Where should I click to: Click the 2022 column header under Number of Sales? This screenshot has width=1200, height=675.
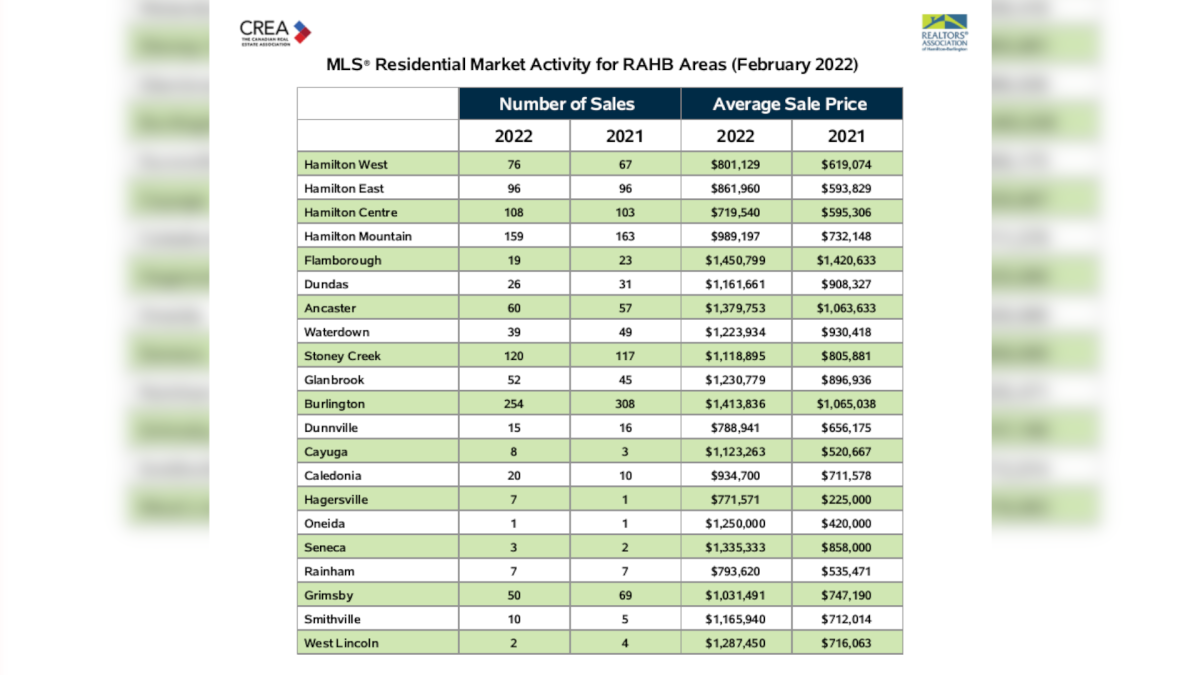coord(513,135)
